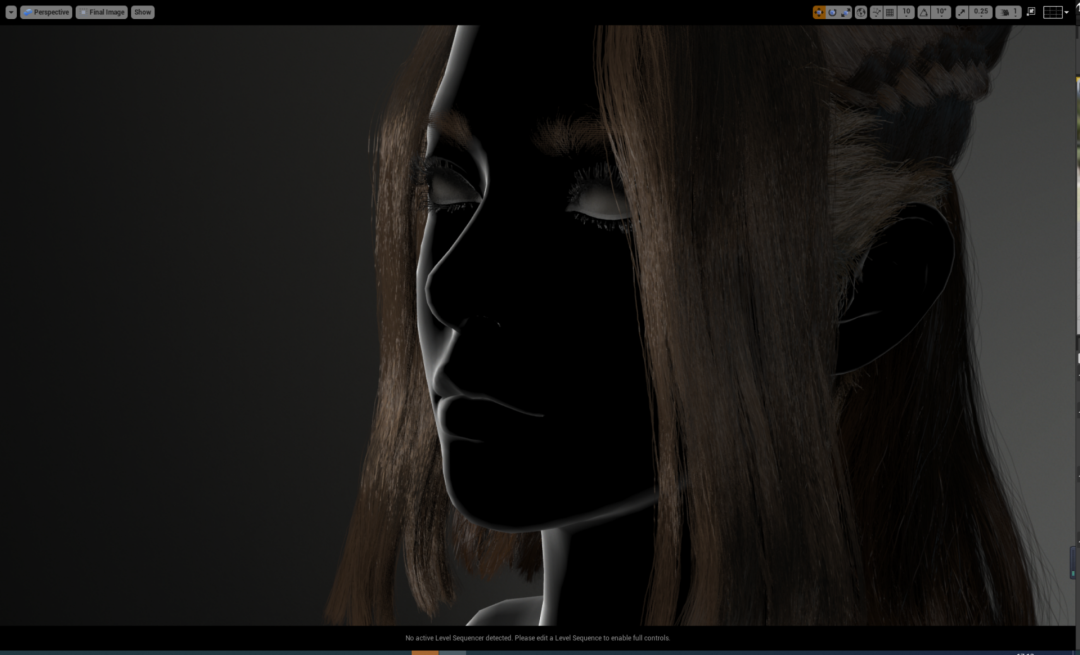Toggle rotation angle snapping
1080x655 pixels.
tap(924, 12)
